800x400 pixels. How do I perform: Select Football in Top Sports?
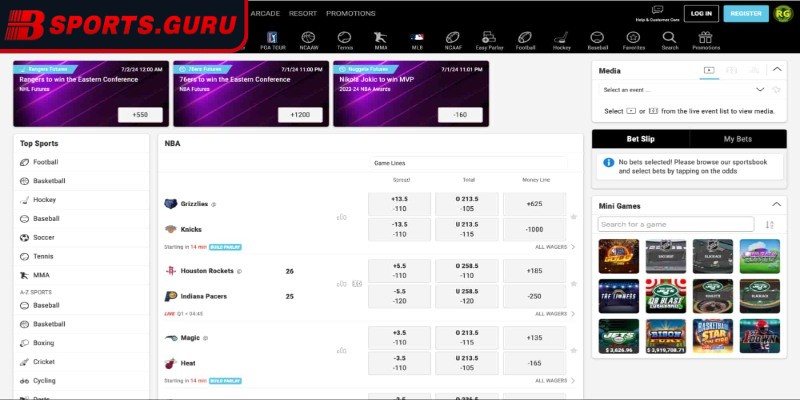click(x=82, y=162)
